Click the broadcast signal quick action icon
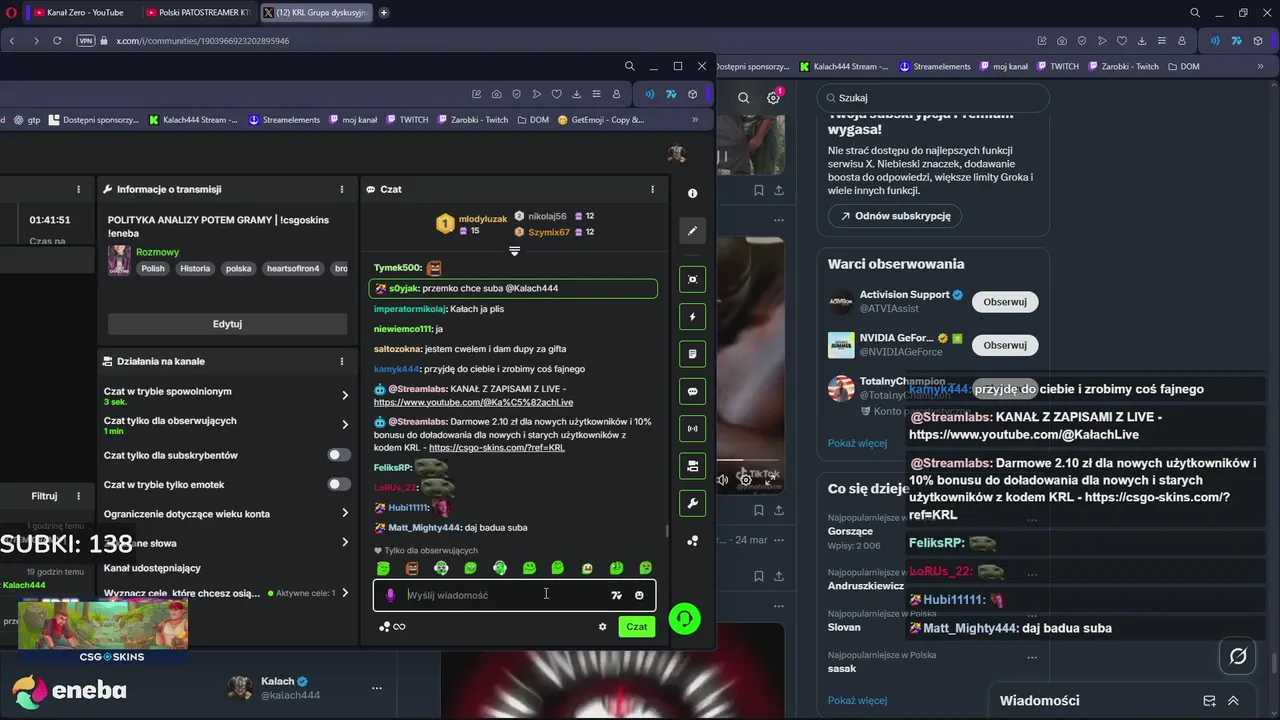 [x=692, y=428]
